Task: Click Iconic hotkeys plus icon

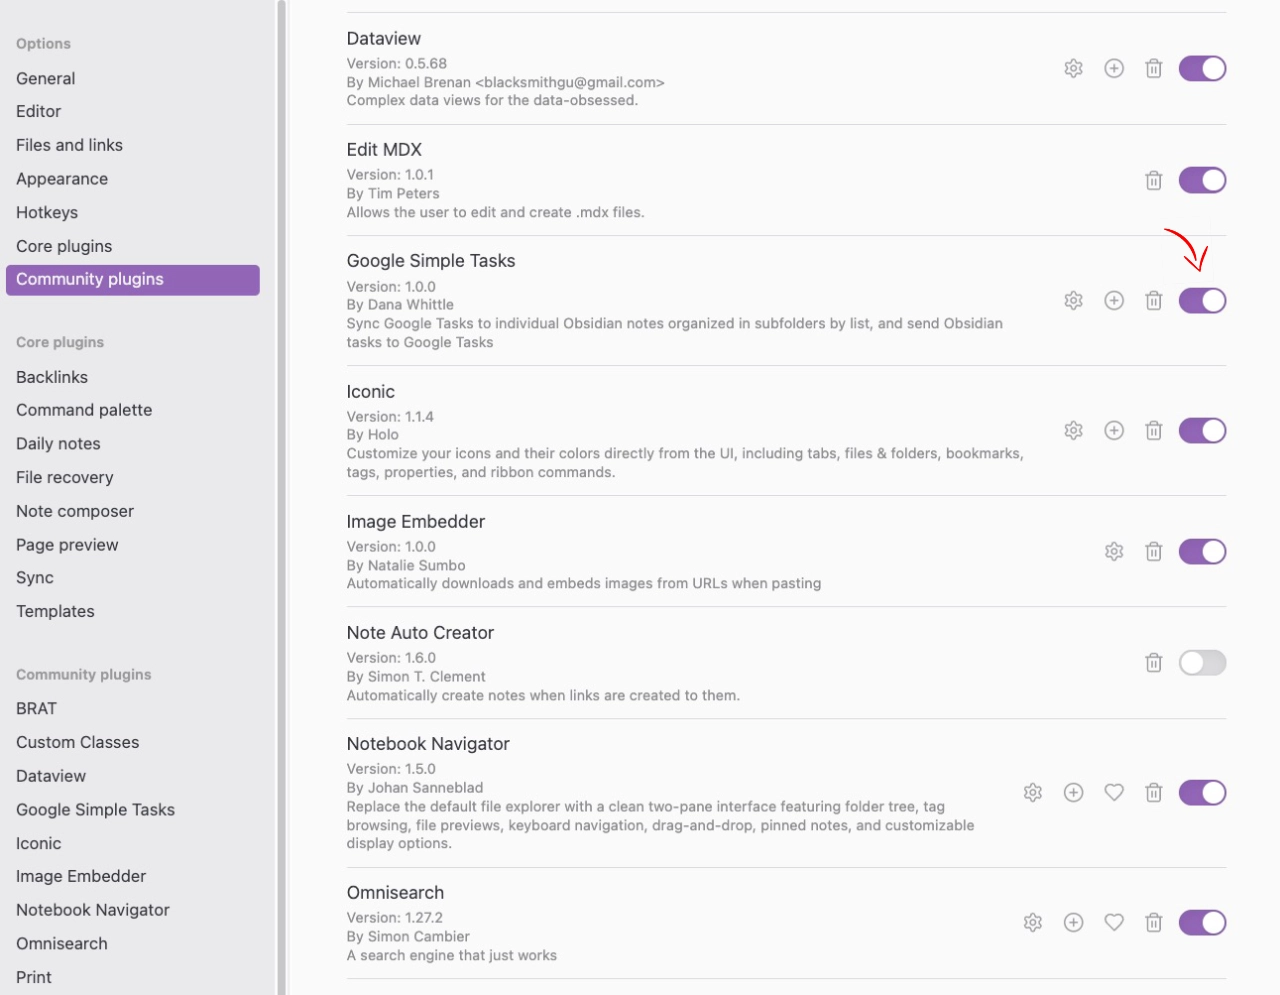Action: [x=1113, y=431]
